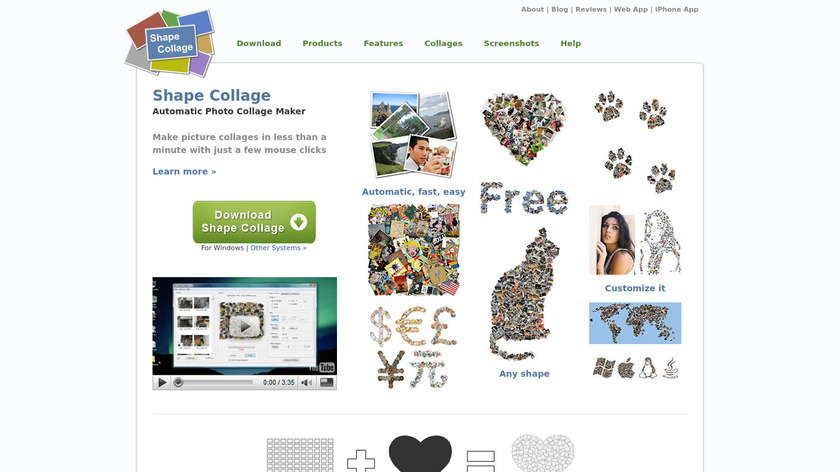Mute the video volume icon
This screenshot has height=472, width=840.
(306, 383)
